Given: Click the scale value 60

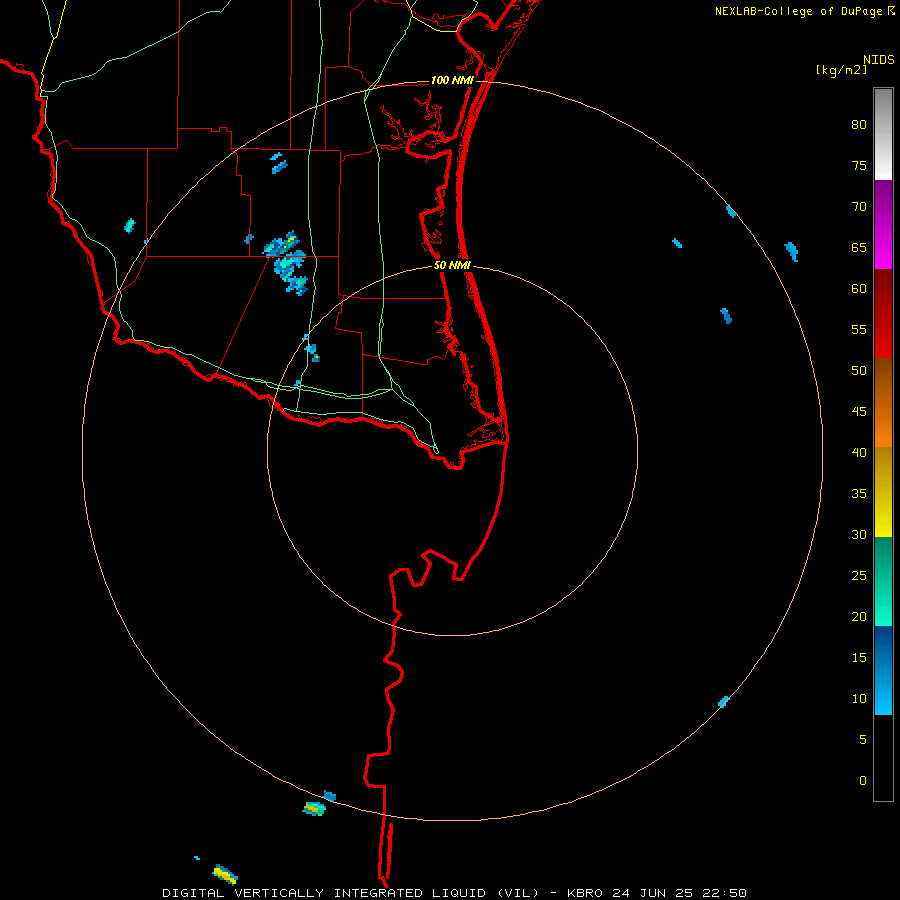Looking at the screenshot, I should 859,289.
